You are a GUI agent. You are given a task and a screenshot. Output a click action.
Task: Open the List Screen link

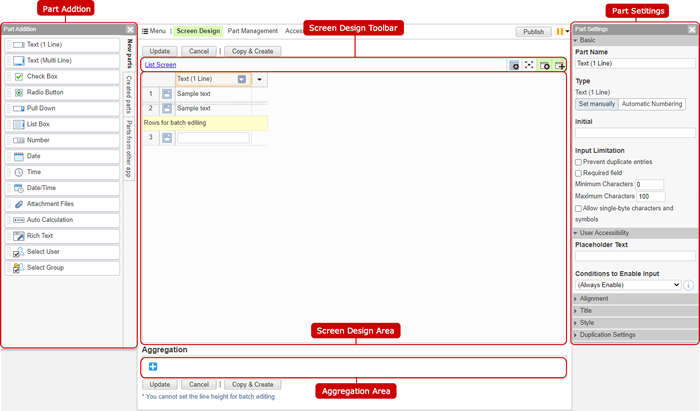pos(160,65)
